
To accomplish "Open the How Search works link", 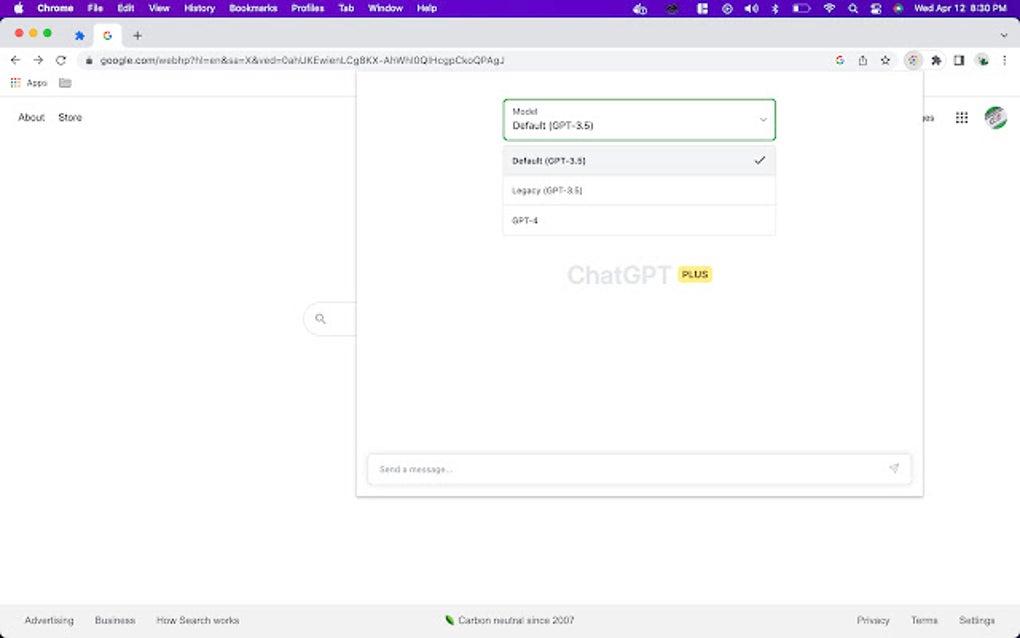I will point(198,620).
